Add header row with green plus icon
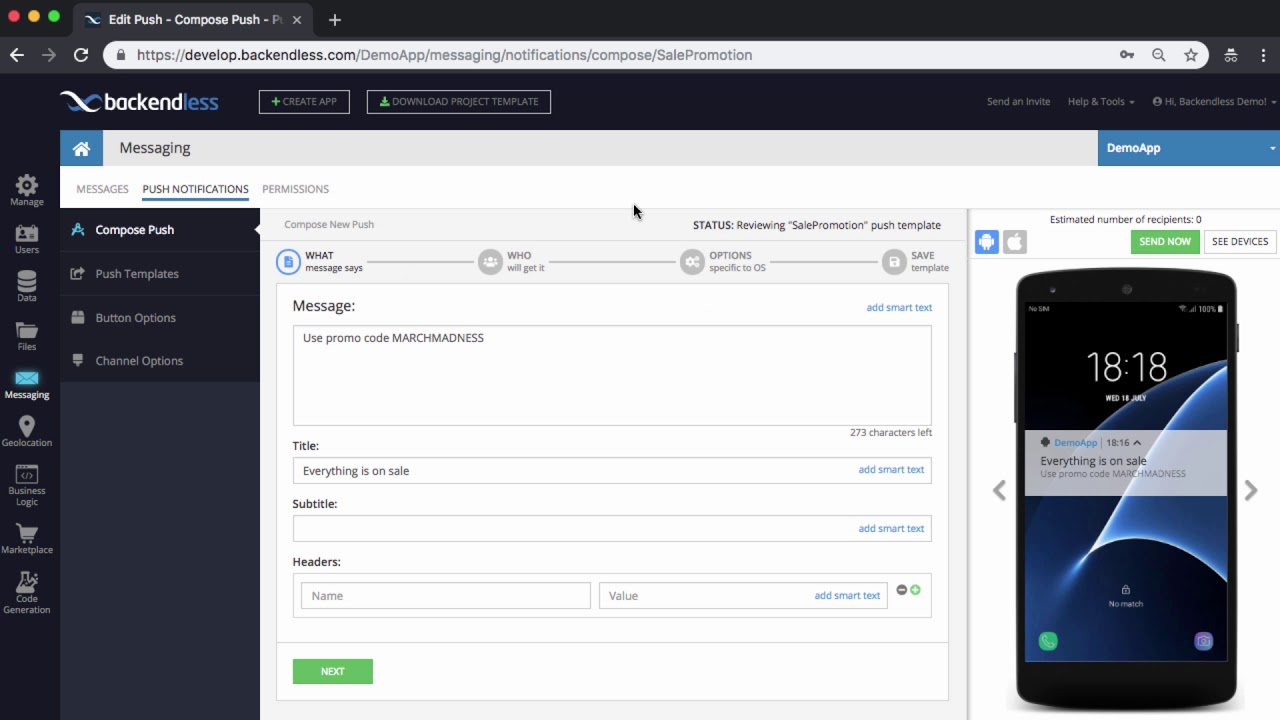 click(x=915, y=590)
